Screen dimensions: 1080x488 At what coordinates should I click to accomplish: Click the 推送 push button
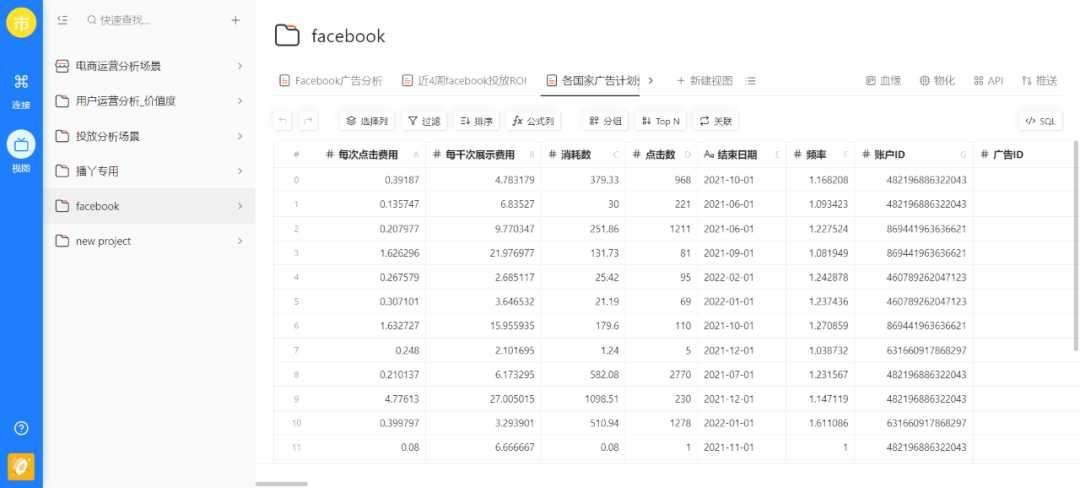[x=1039, y=81]
